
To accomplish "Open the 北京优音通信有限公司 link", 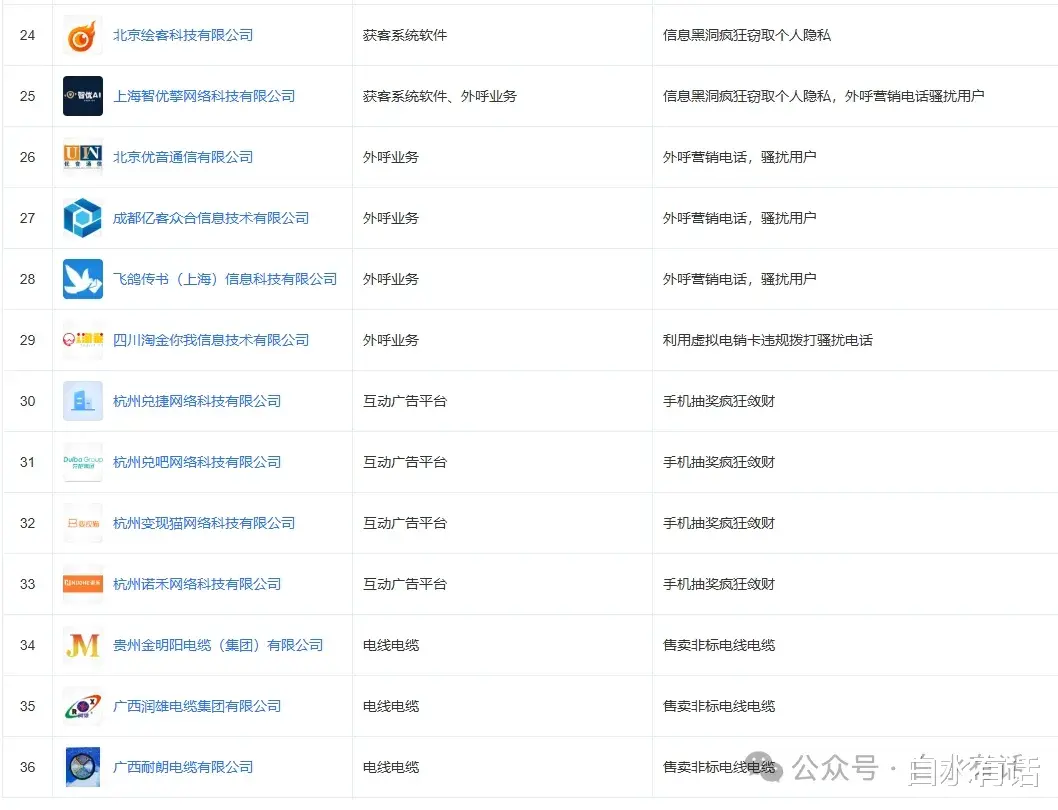I will pyautogui.click(x=183, y=157).
